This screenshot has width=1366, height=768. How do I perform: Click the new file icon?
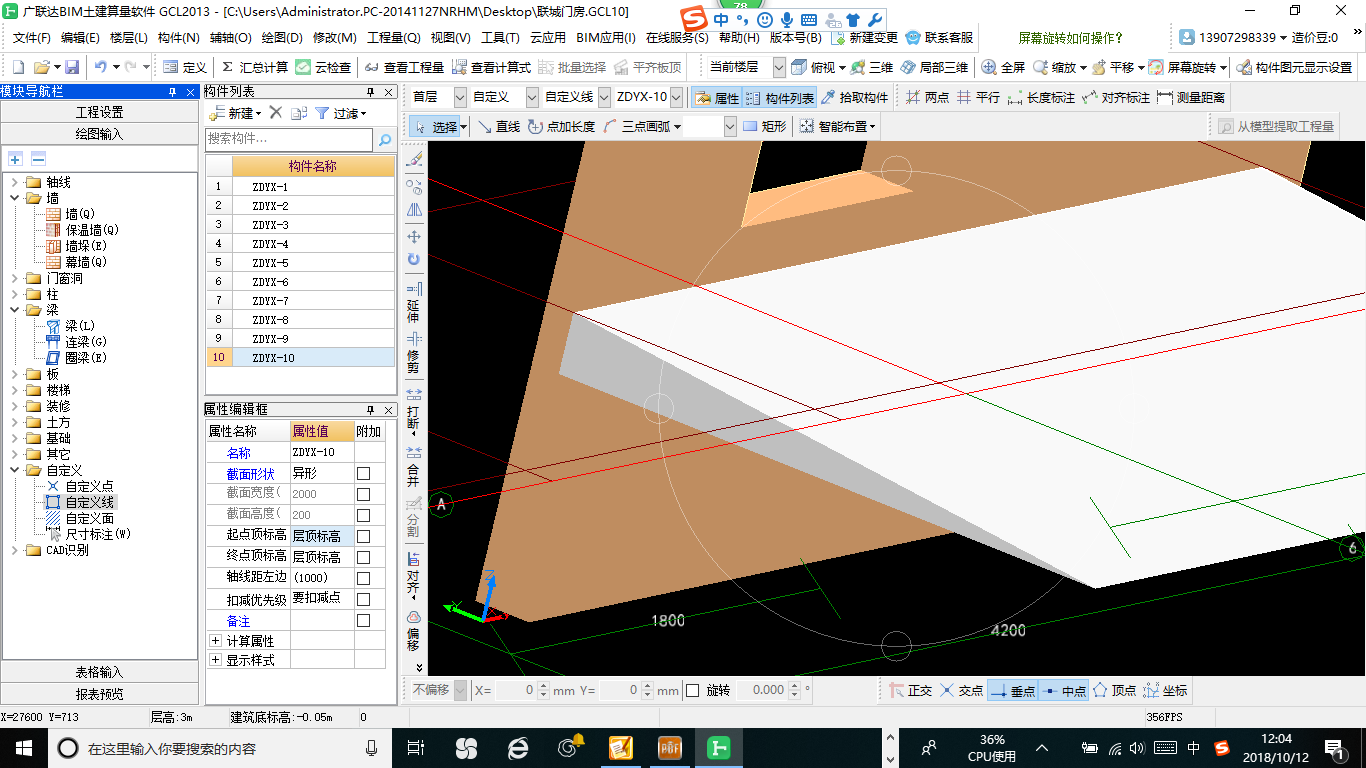18,67
